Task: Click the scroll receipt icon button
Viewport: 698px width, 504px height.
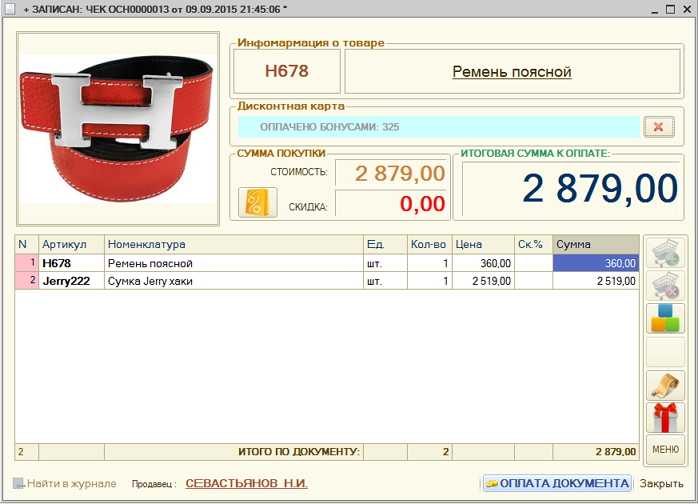Action: point(665,385)
